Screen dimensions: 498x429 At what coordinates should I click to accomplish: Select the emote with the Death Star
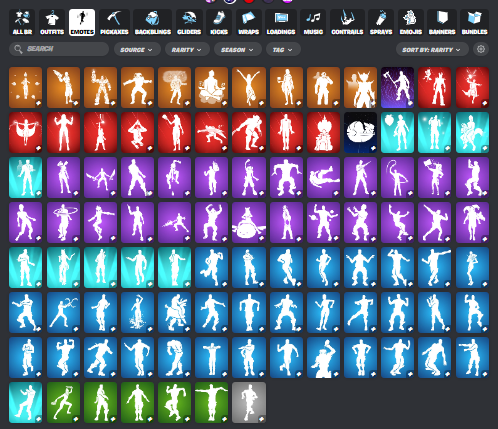[360, 132]
